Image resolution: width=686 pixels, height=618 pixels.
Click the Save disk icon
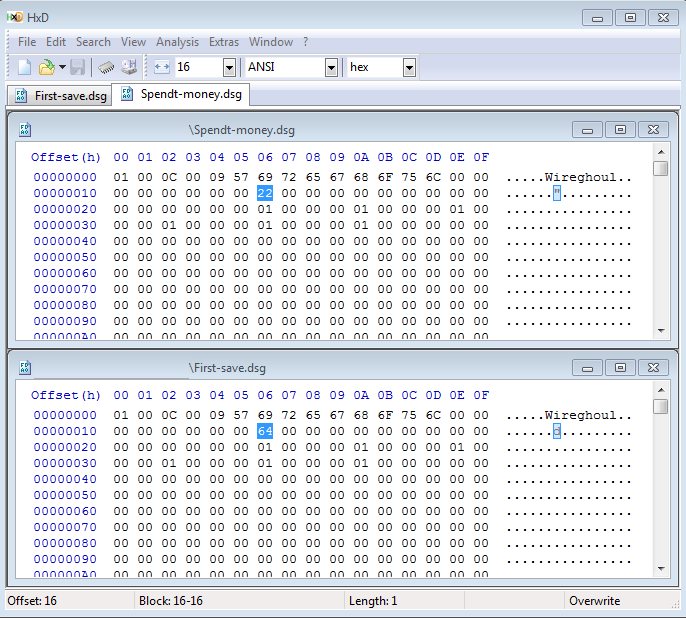point(77,67)
